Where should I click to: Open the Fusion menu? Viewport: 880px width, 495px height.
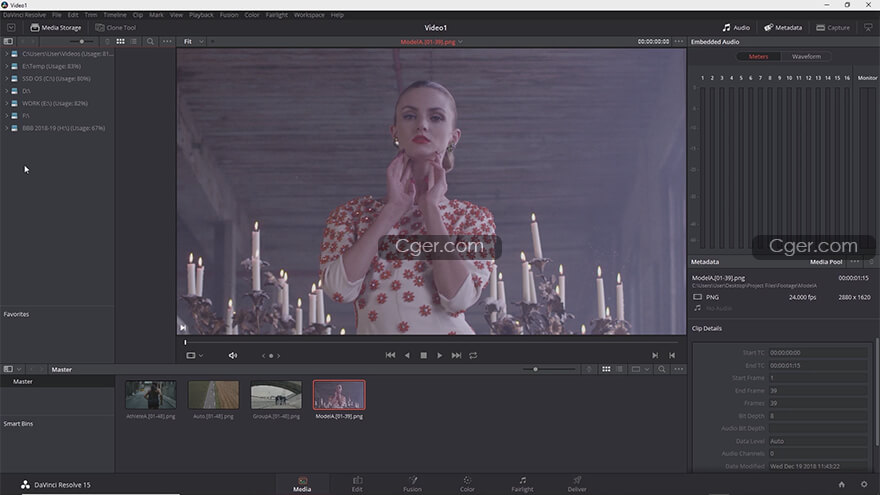229,15
